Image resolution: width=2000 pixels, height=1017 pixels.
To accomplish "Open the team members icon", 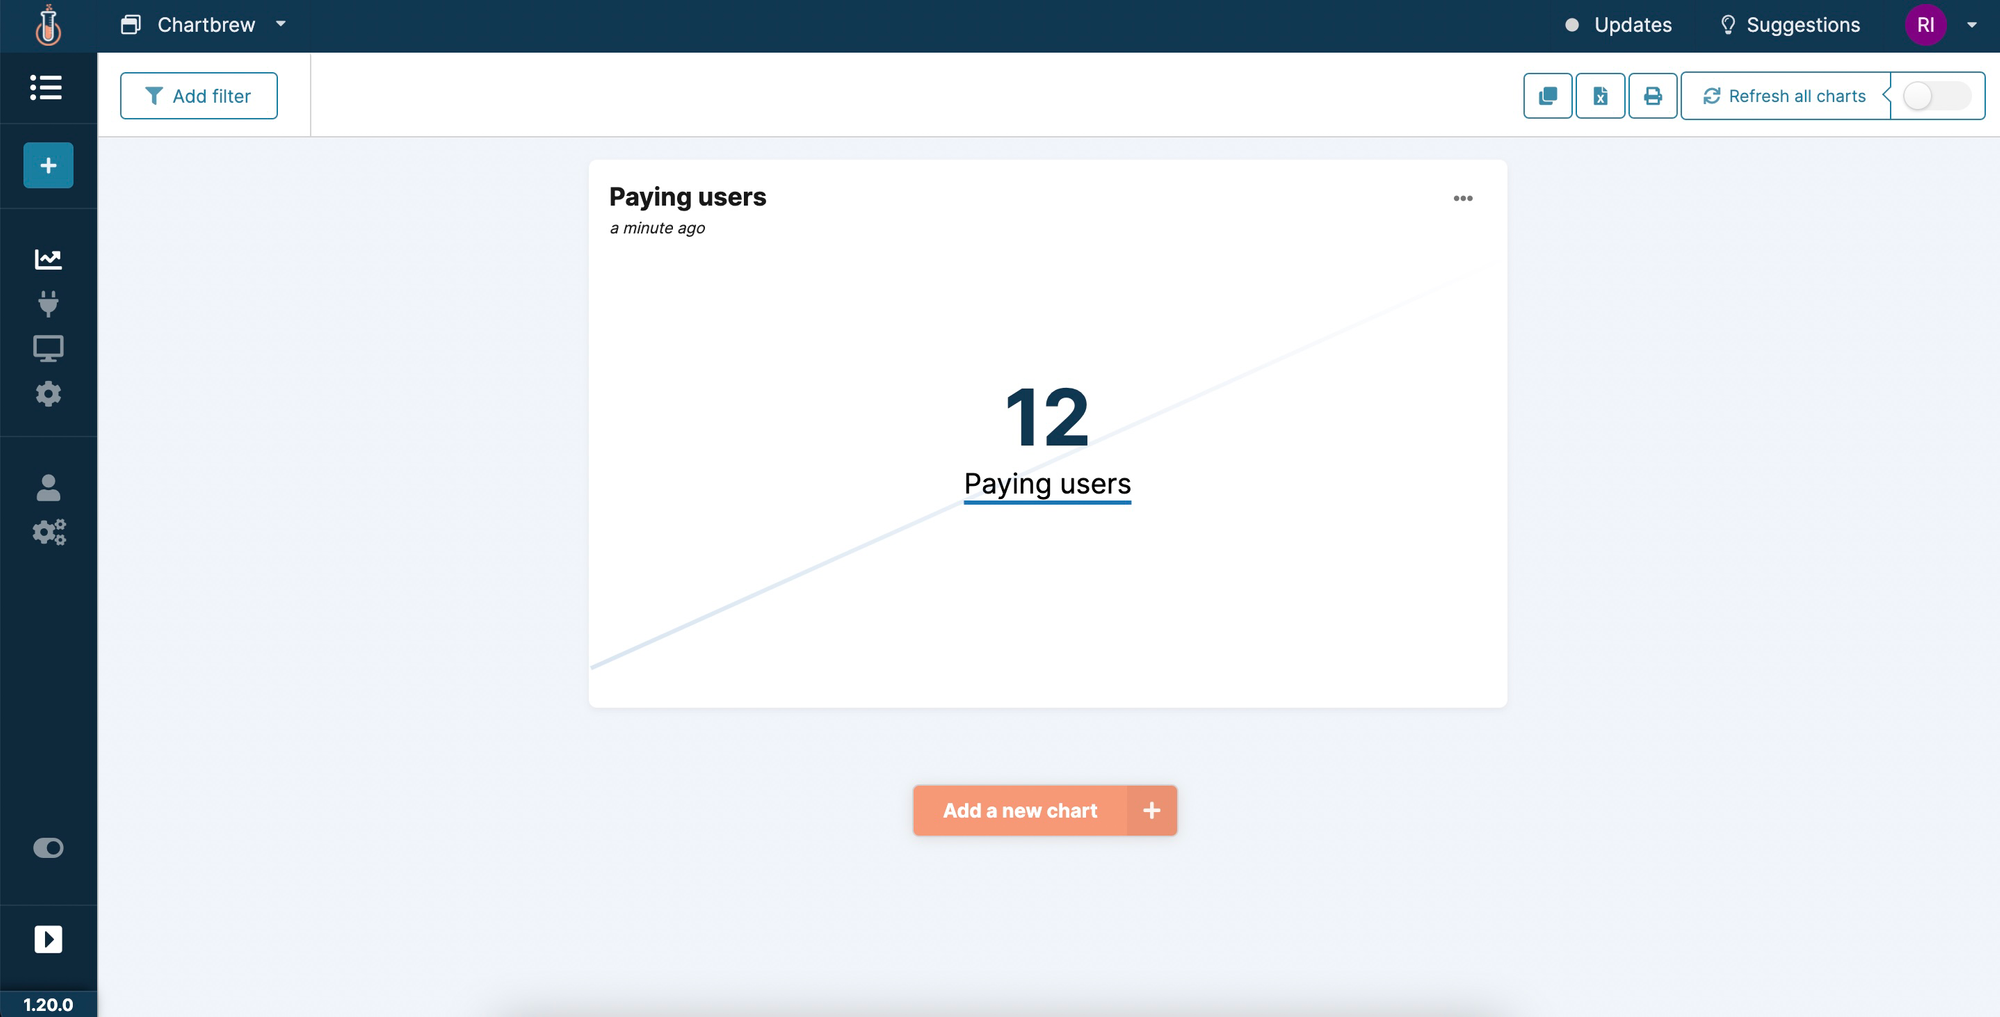I will pos(47,487).
